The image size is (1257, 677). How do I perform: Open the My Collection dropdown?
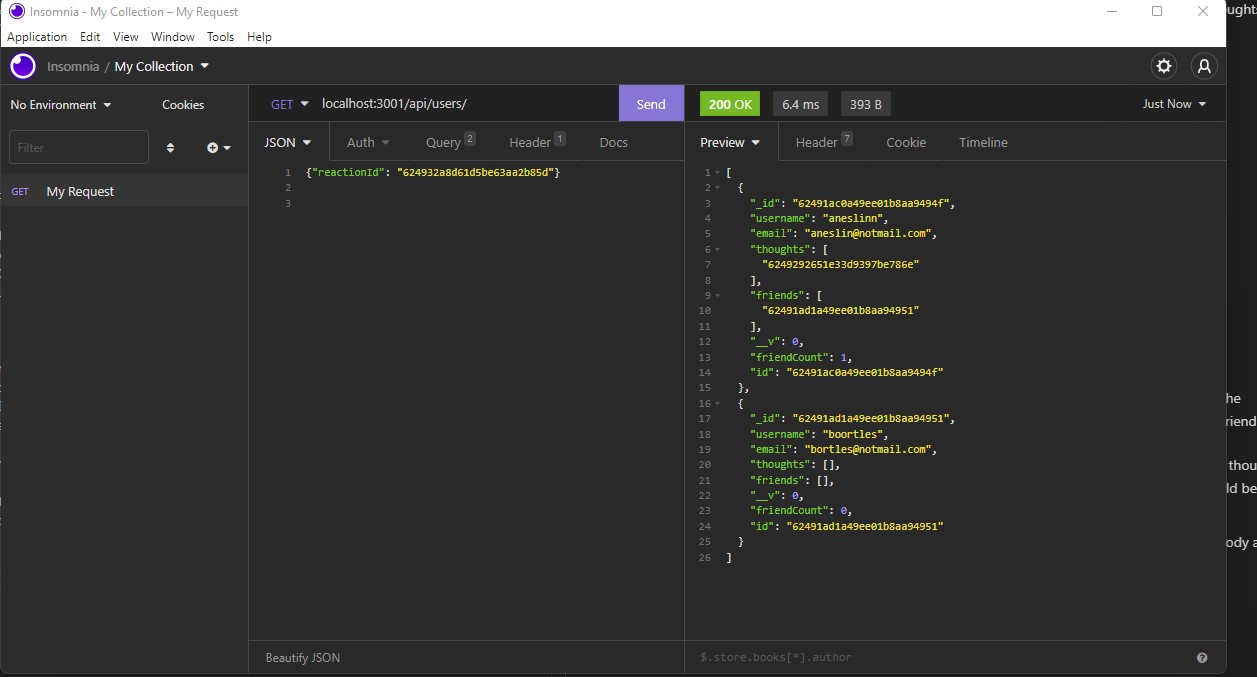pyautogui.click(x=162, y=66)
